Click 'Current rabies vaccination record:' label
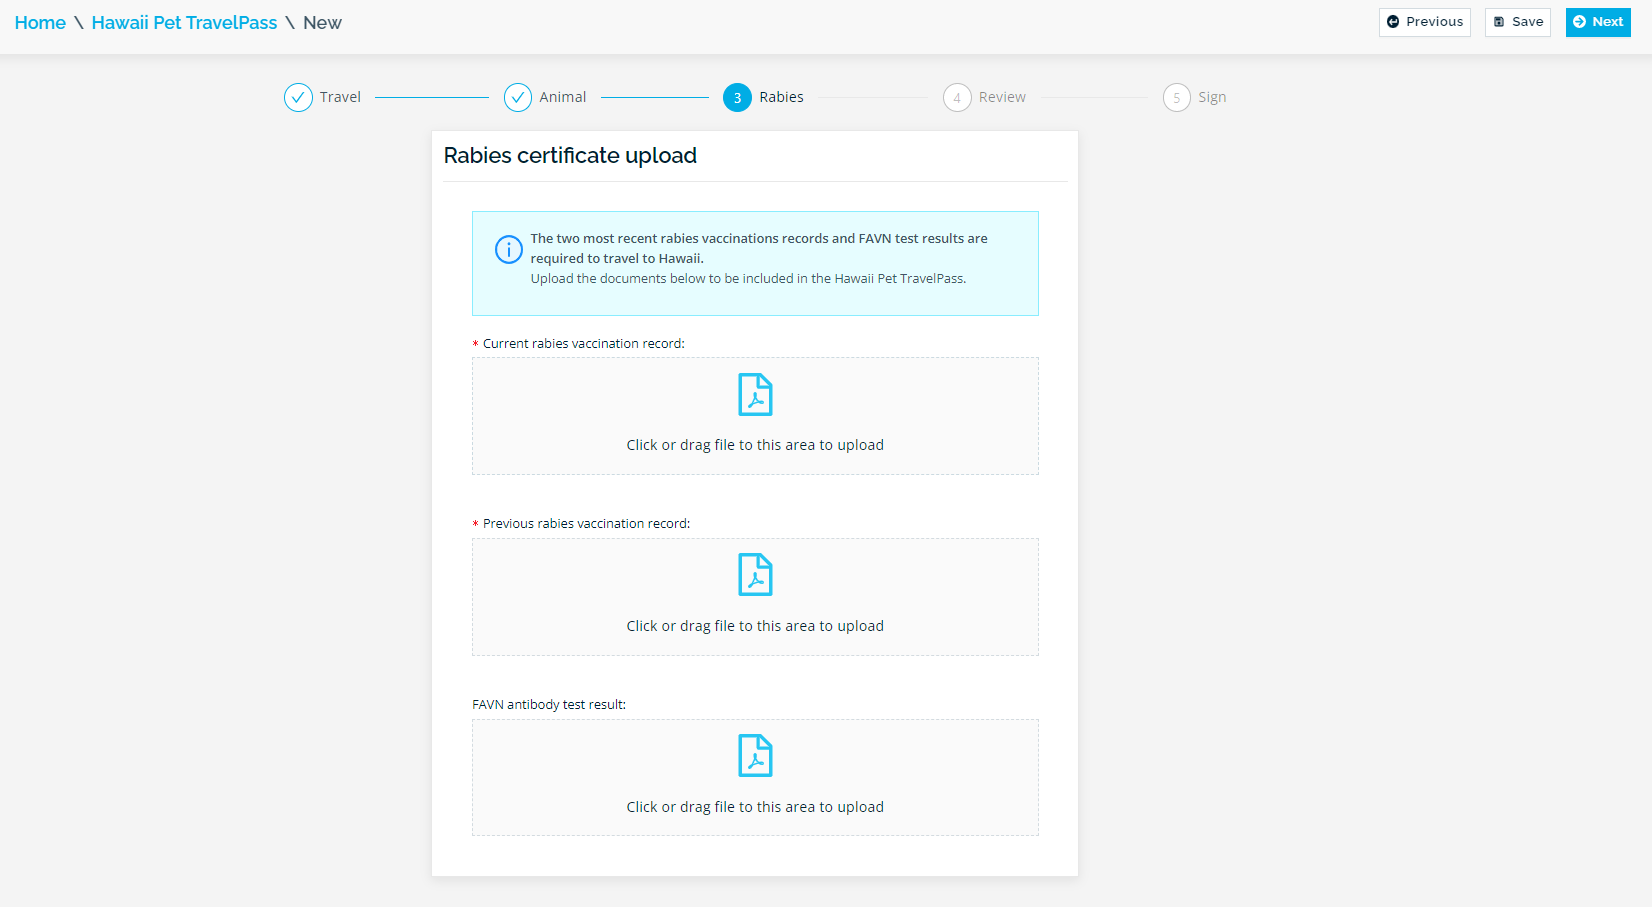Viewport: 1652px width, 907px height. pyautogui.click(x=584, y=343)
